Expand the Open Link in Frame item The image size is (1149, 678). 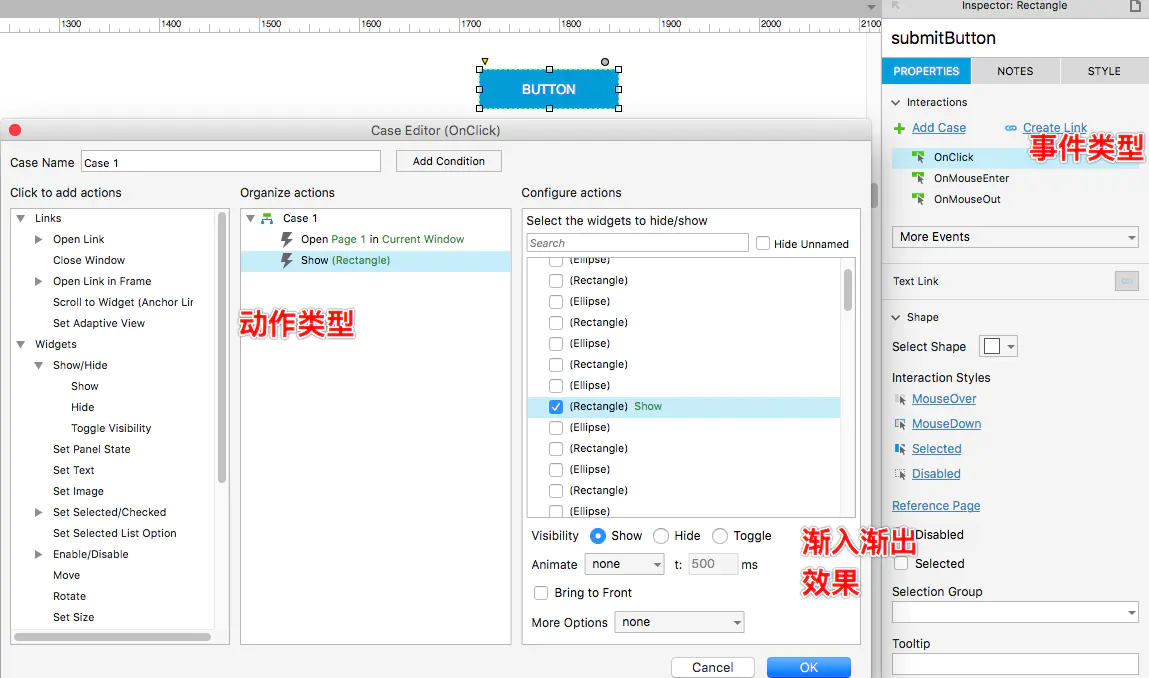[x=39, y=281]
